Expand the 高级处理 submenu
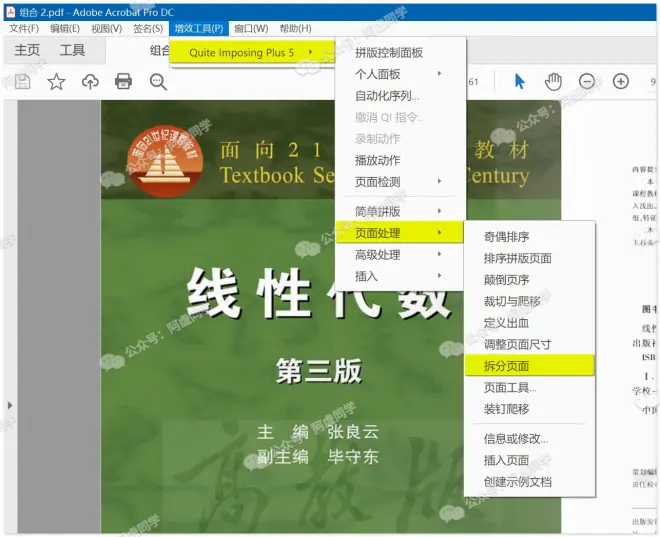The width and height of the screenshot is (660, 537). pos(400,254)
